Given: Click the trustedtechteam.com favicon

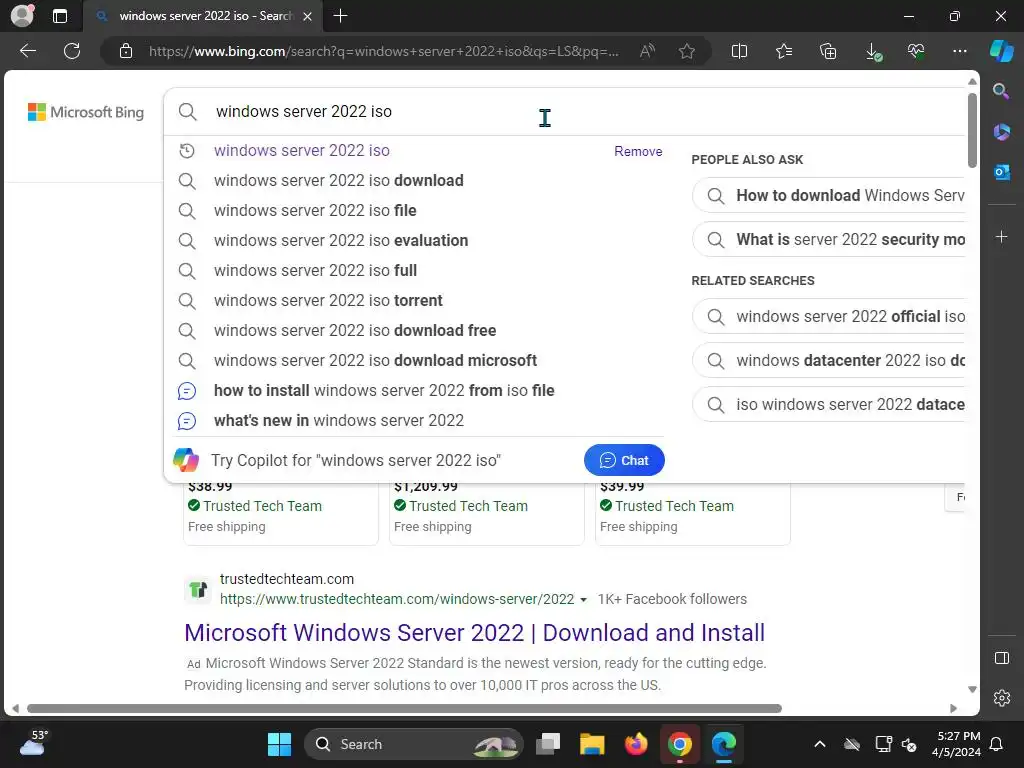Looking at the screenshot, I should click(x=198, y=590).
